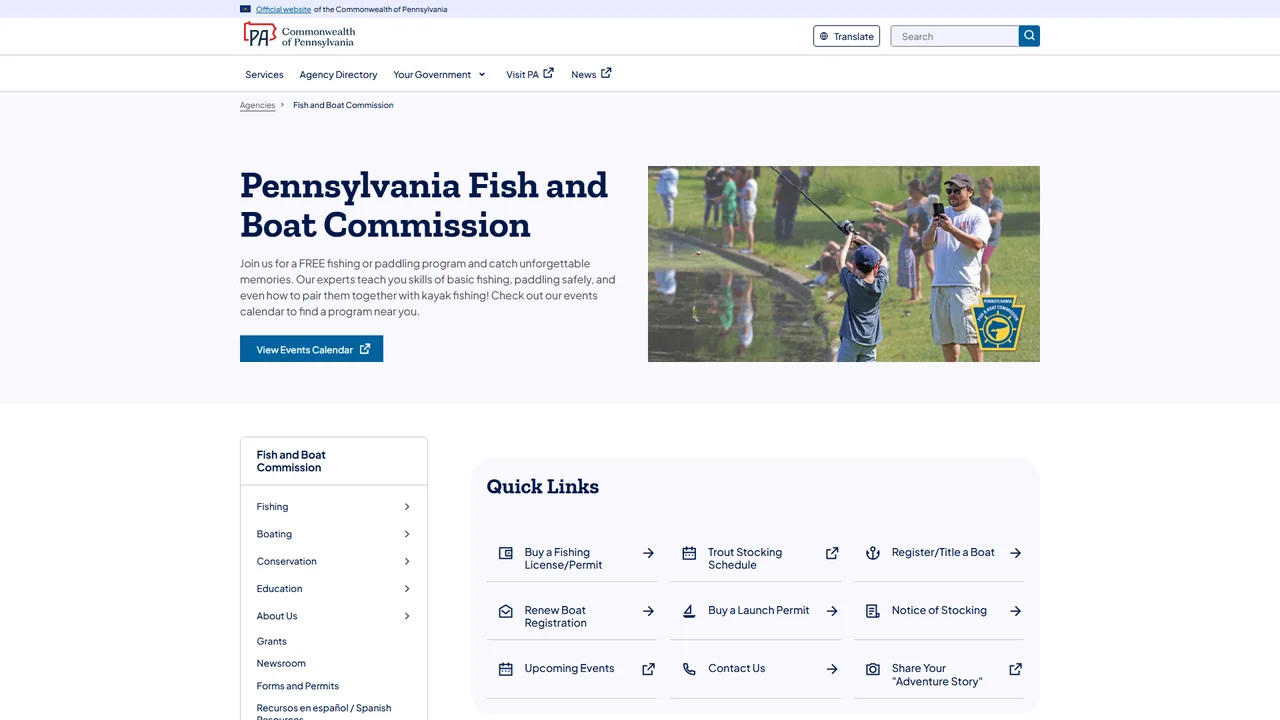
Task: Click the arrow next to Renew Boat Registration
Action: (x=648, y=611)
